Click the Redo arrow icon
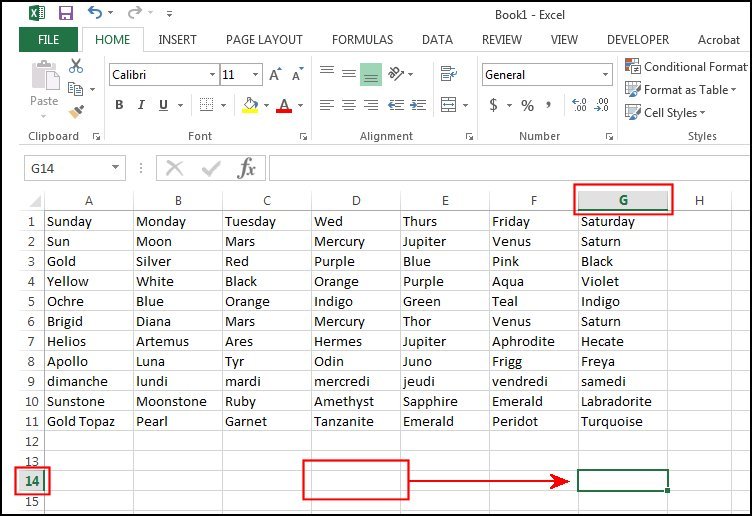 (135, 12)
